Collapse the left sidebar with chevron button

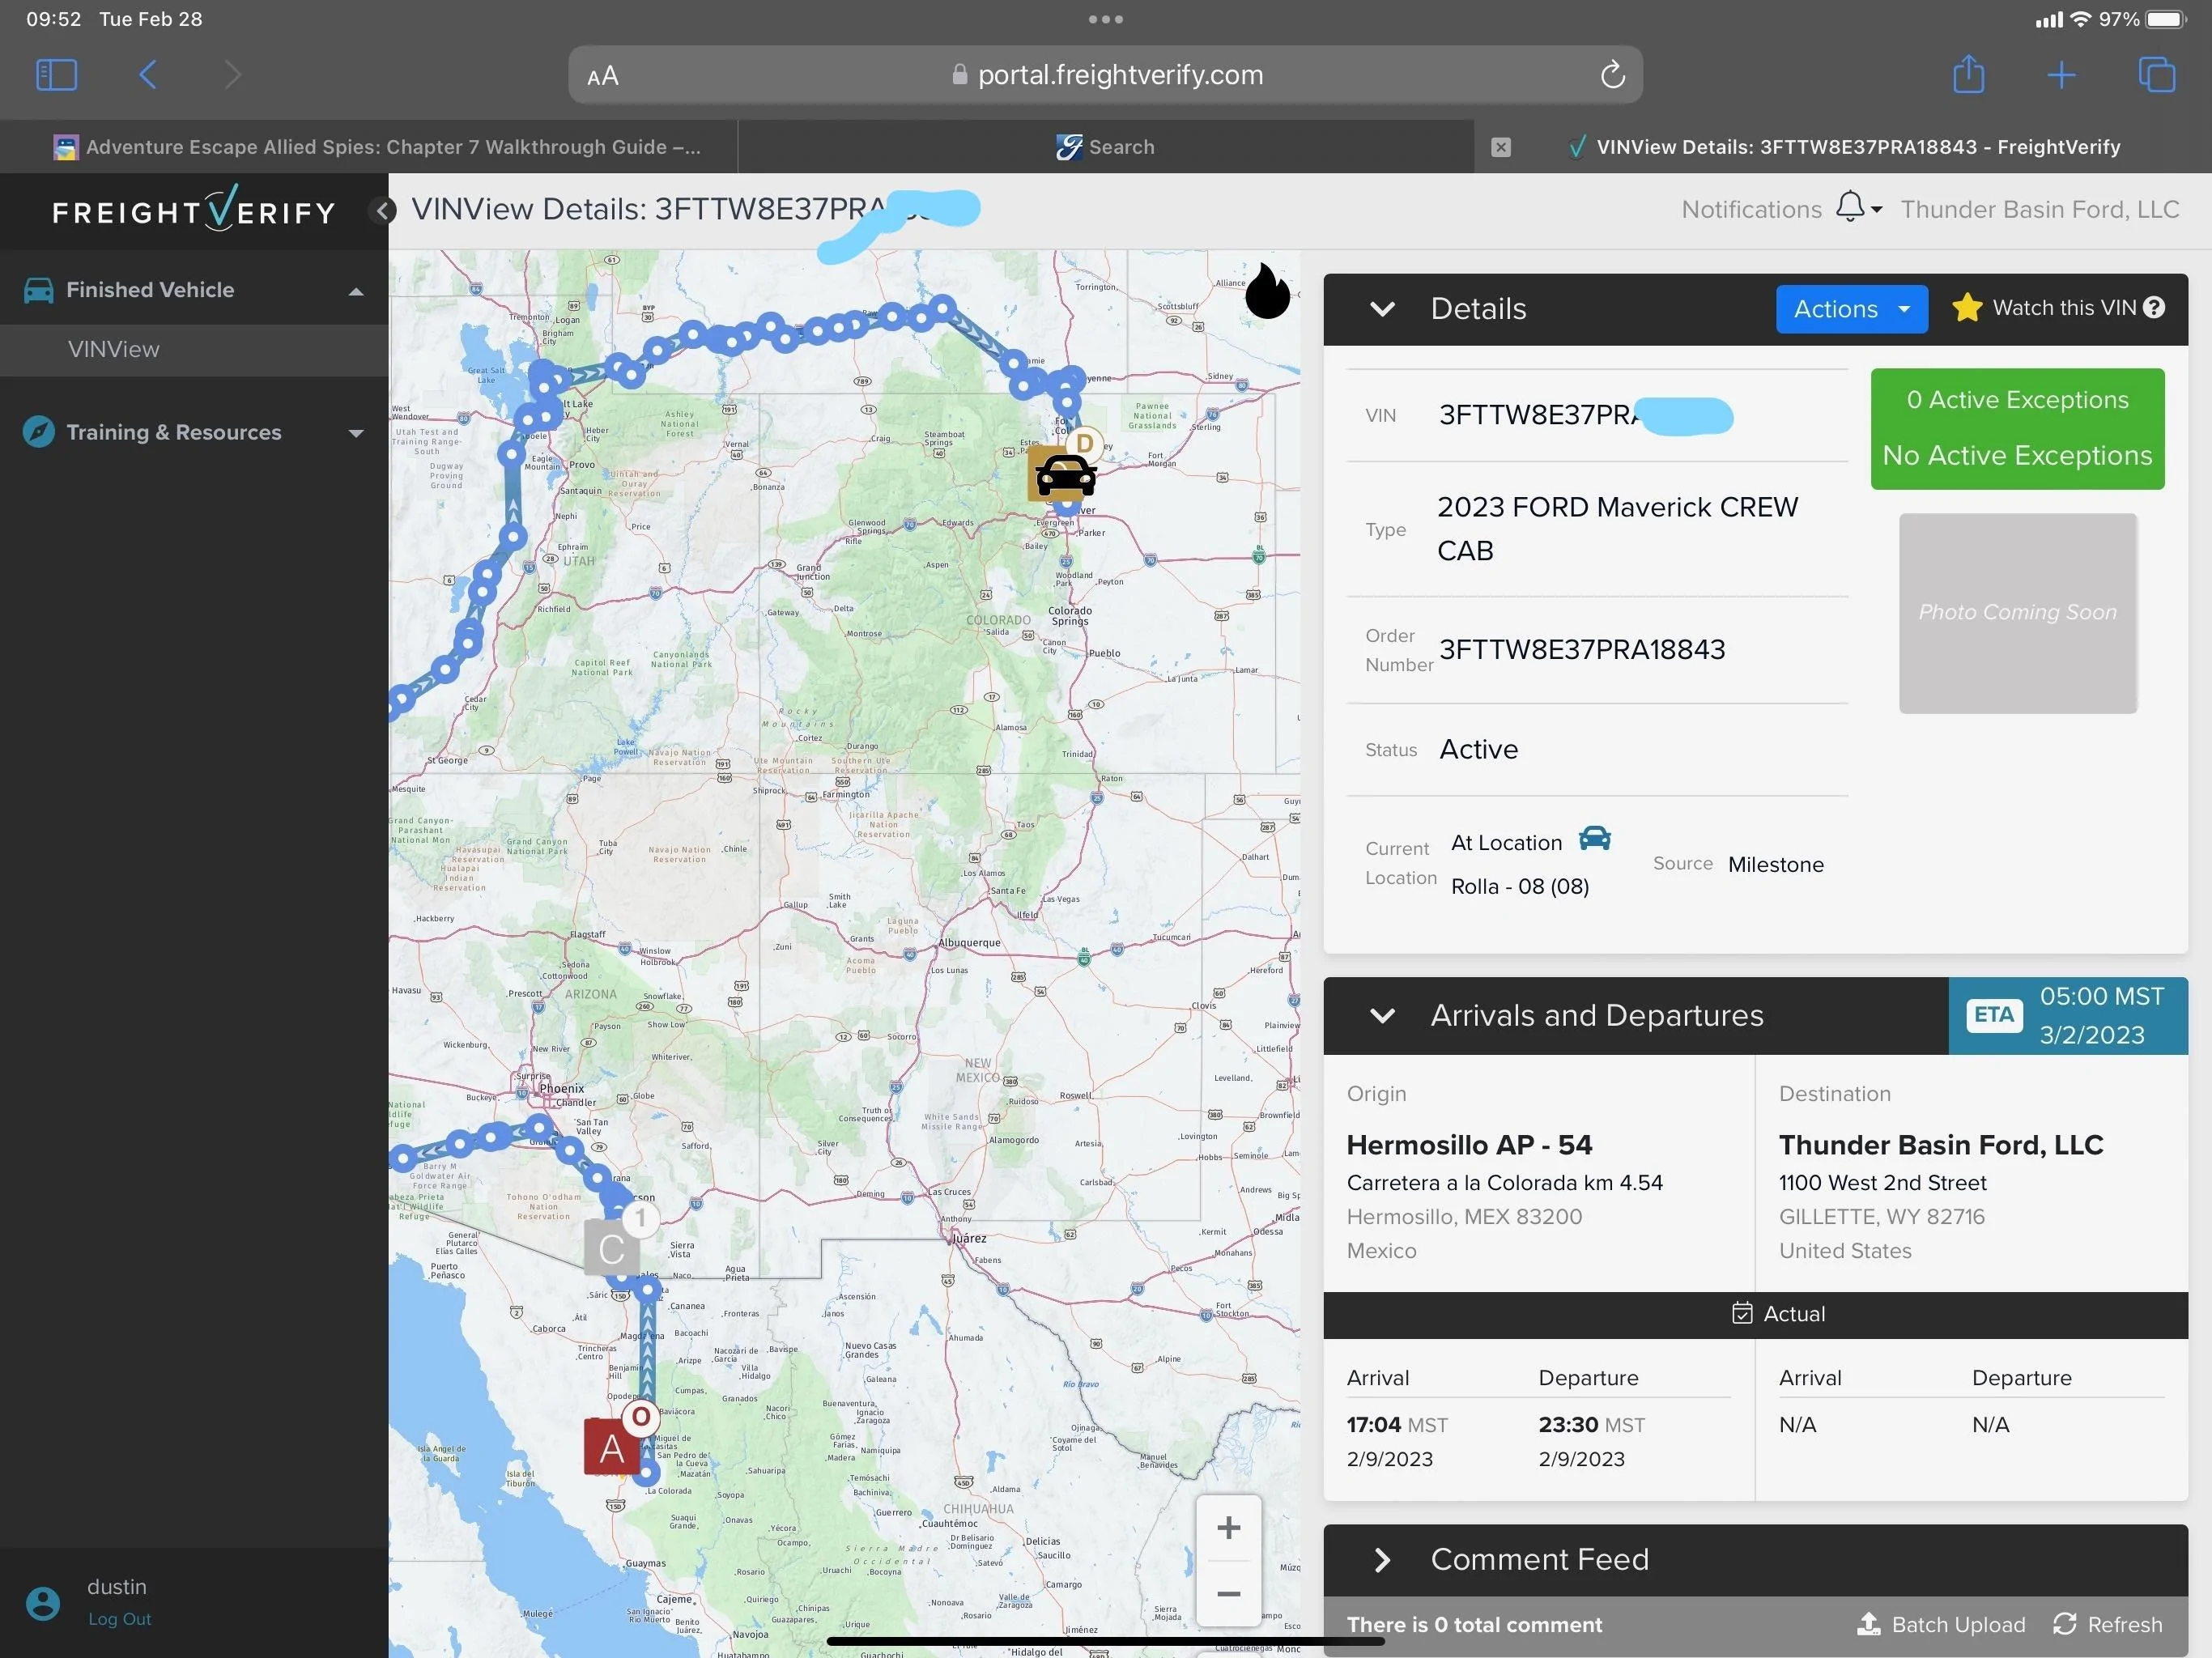pyautogui.click(x=383, y=210)
